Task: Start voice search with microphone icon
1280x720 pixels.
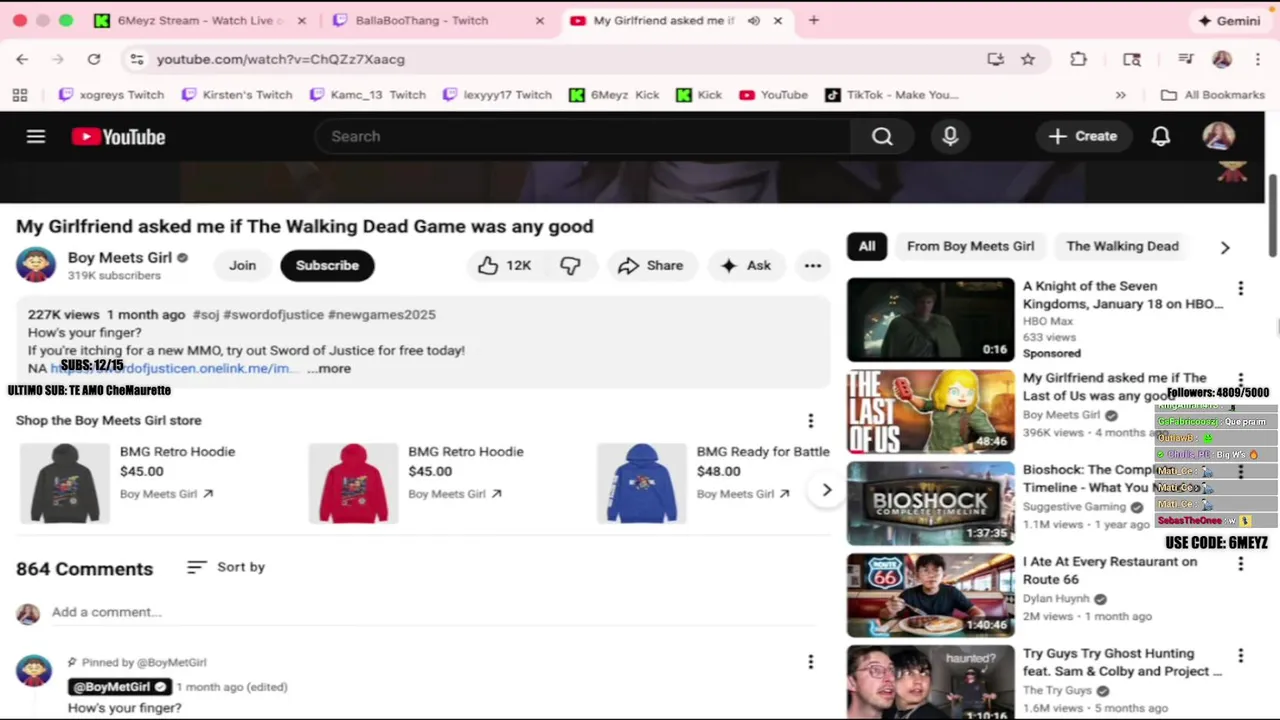Action: click(950, 136)
